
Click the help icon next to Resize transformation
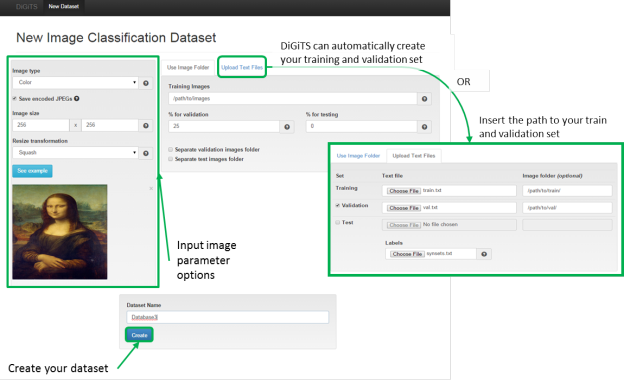click(146, 153)
